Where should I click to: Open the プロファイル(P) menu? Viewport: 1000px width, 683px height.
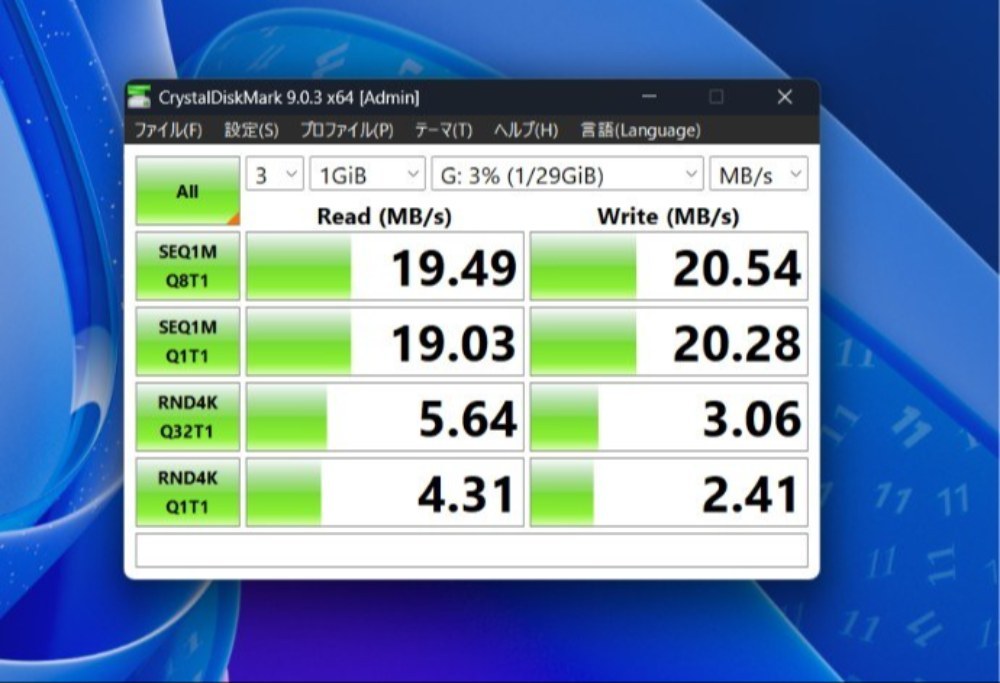point(347,130)
